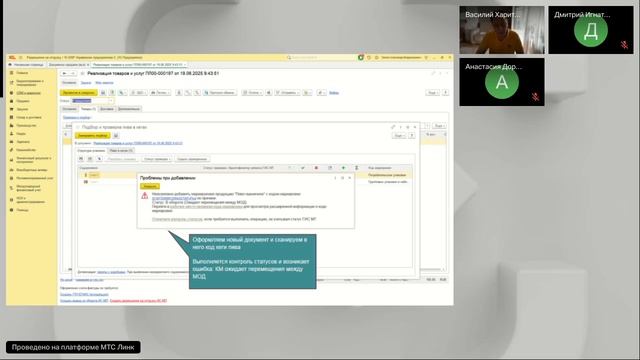640x360 pixels.
Task: Open НСИ и администрирование section in sidebar
Action: point(30,200)
